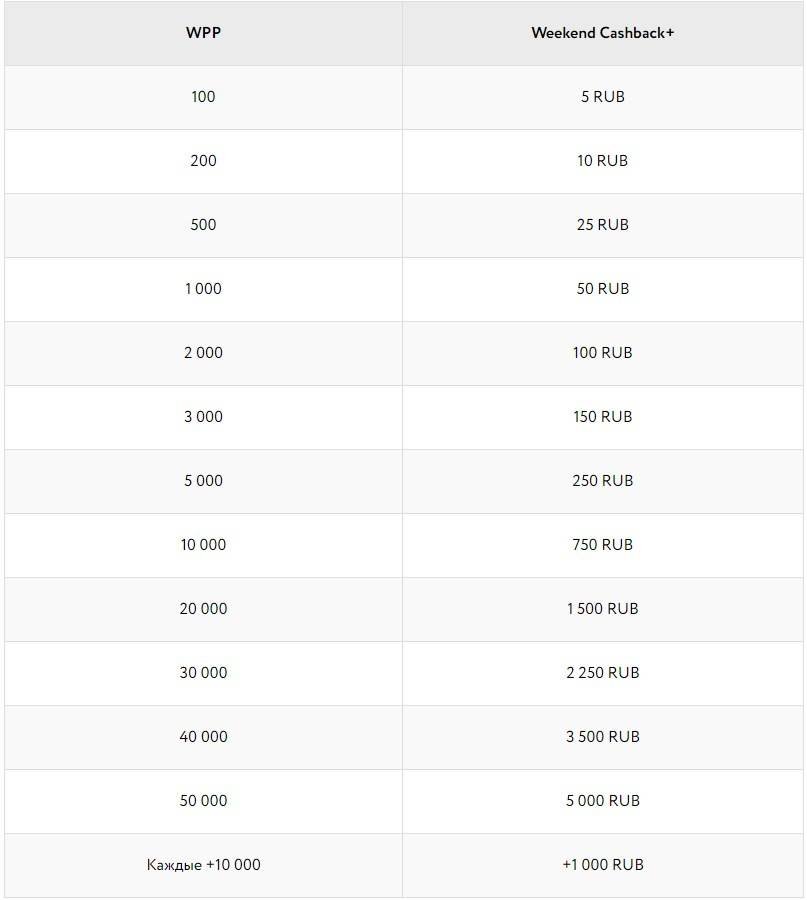
Task: Click the 2 000 WPP cell
Action: point(203,353)
